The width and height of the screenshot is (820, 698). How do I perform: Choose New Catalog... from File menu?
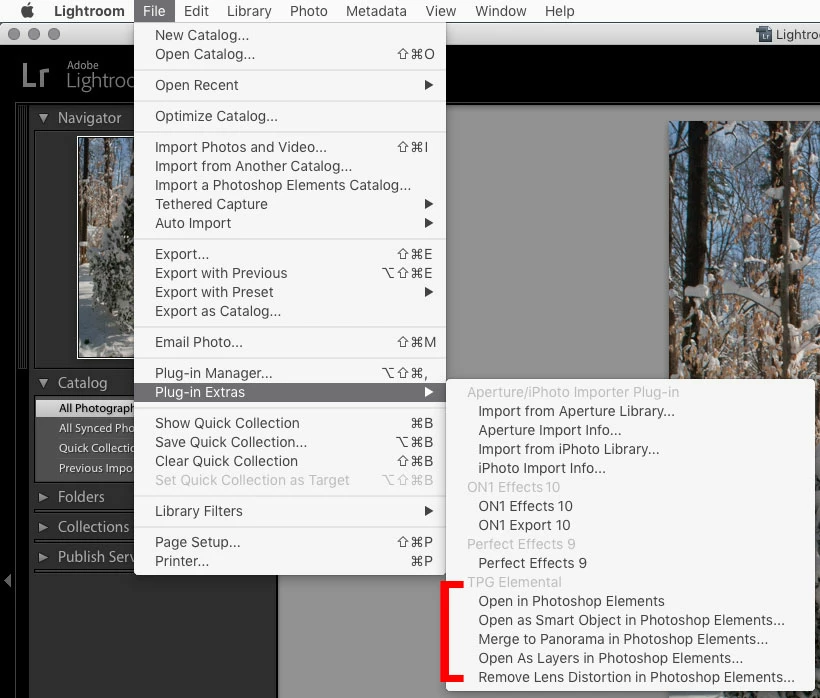[290, 35]
